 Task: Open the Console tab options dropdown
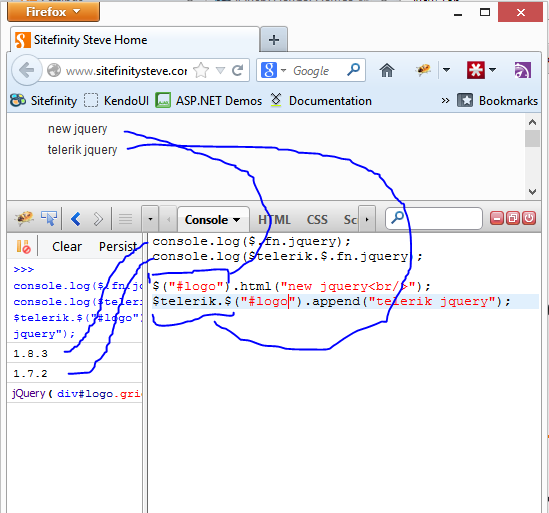[236, 220]
